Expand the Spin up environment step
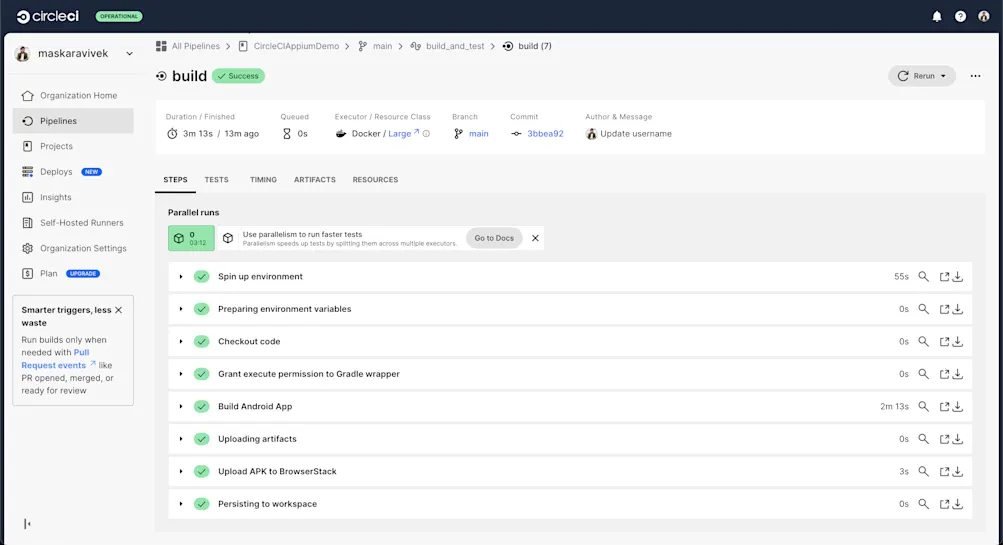Screen dimensions: 1003x545 coord(181,277)
